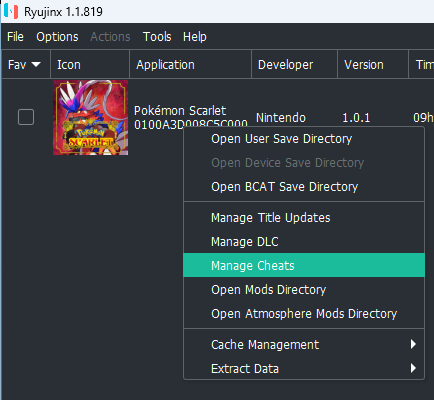Sort by the Fav column header
434x400 pixels.
coord(26,64)
